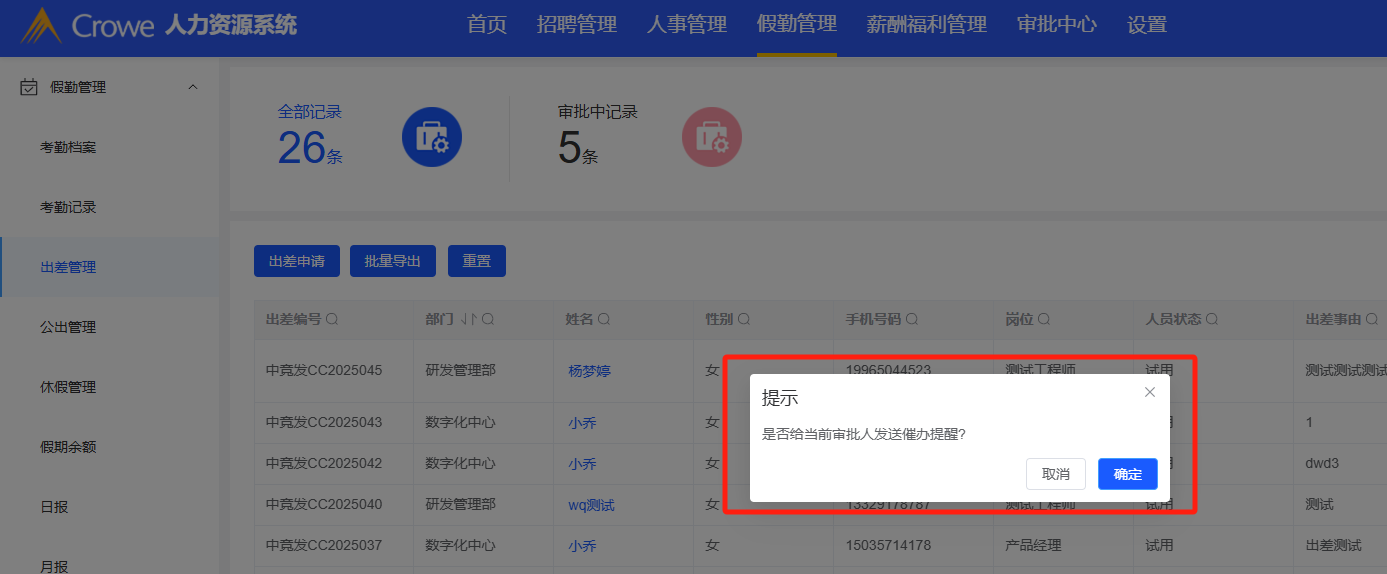
Task: Switch to 假勤管理 top tab
Action: pyautogui.click(x=797, y=25)
